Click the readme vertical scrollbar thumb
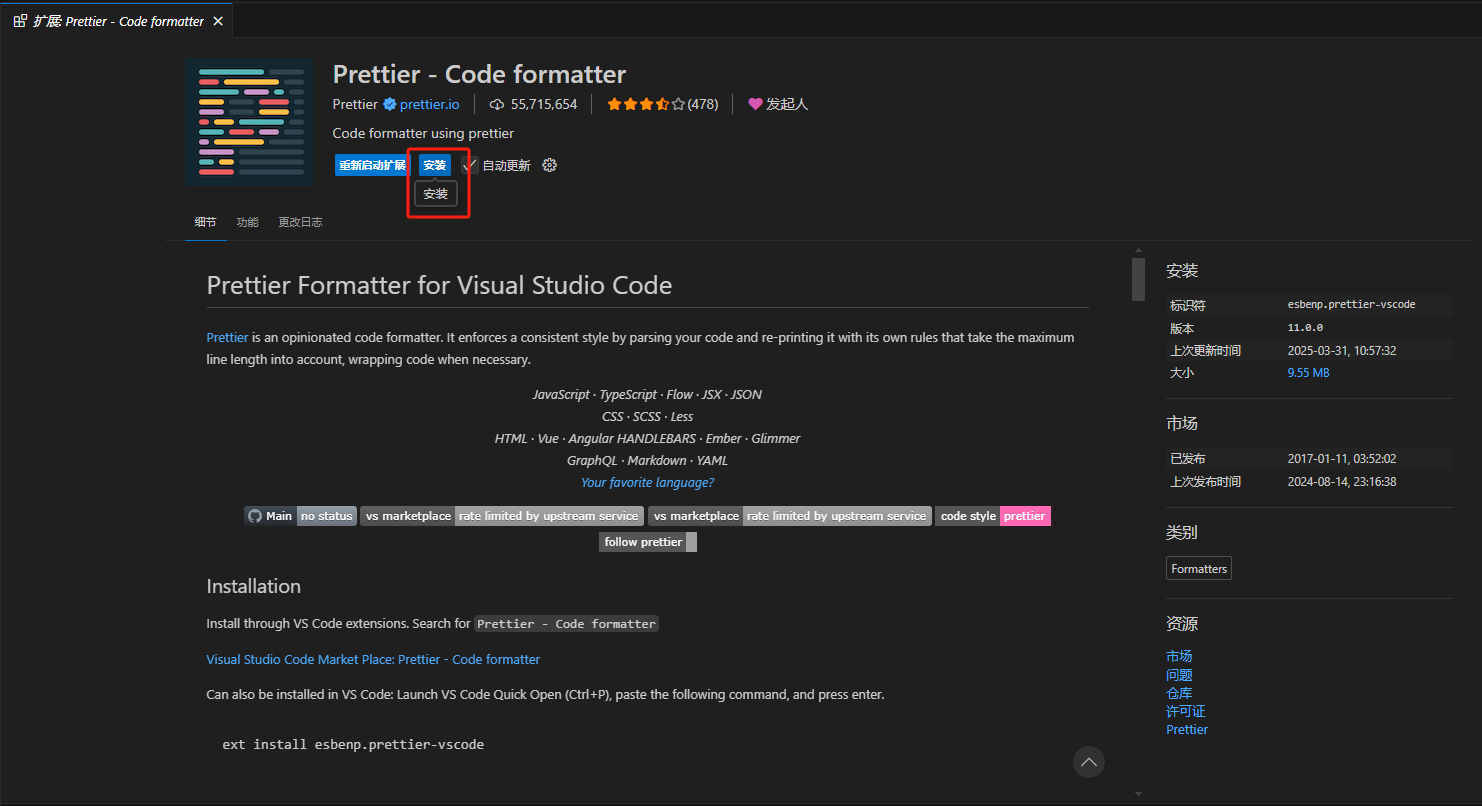Viewport: 1482px width, 806px height. 1138,279
